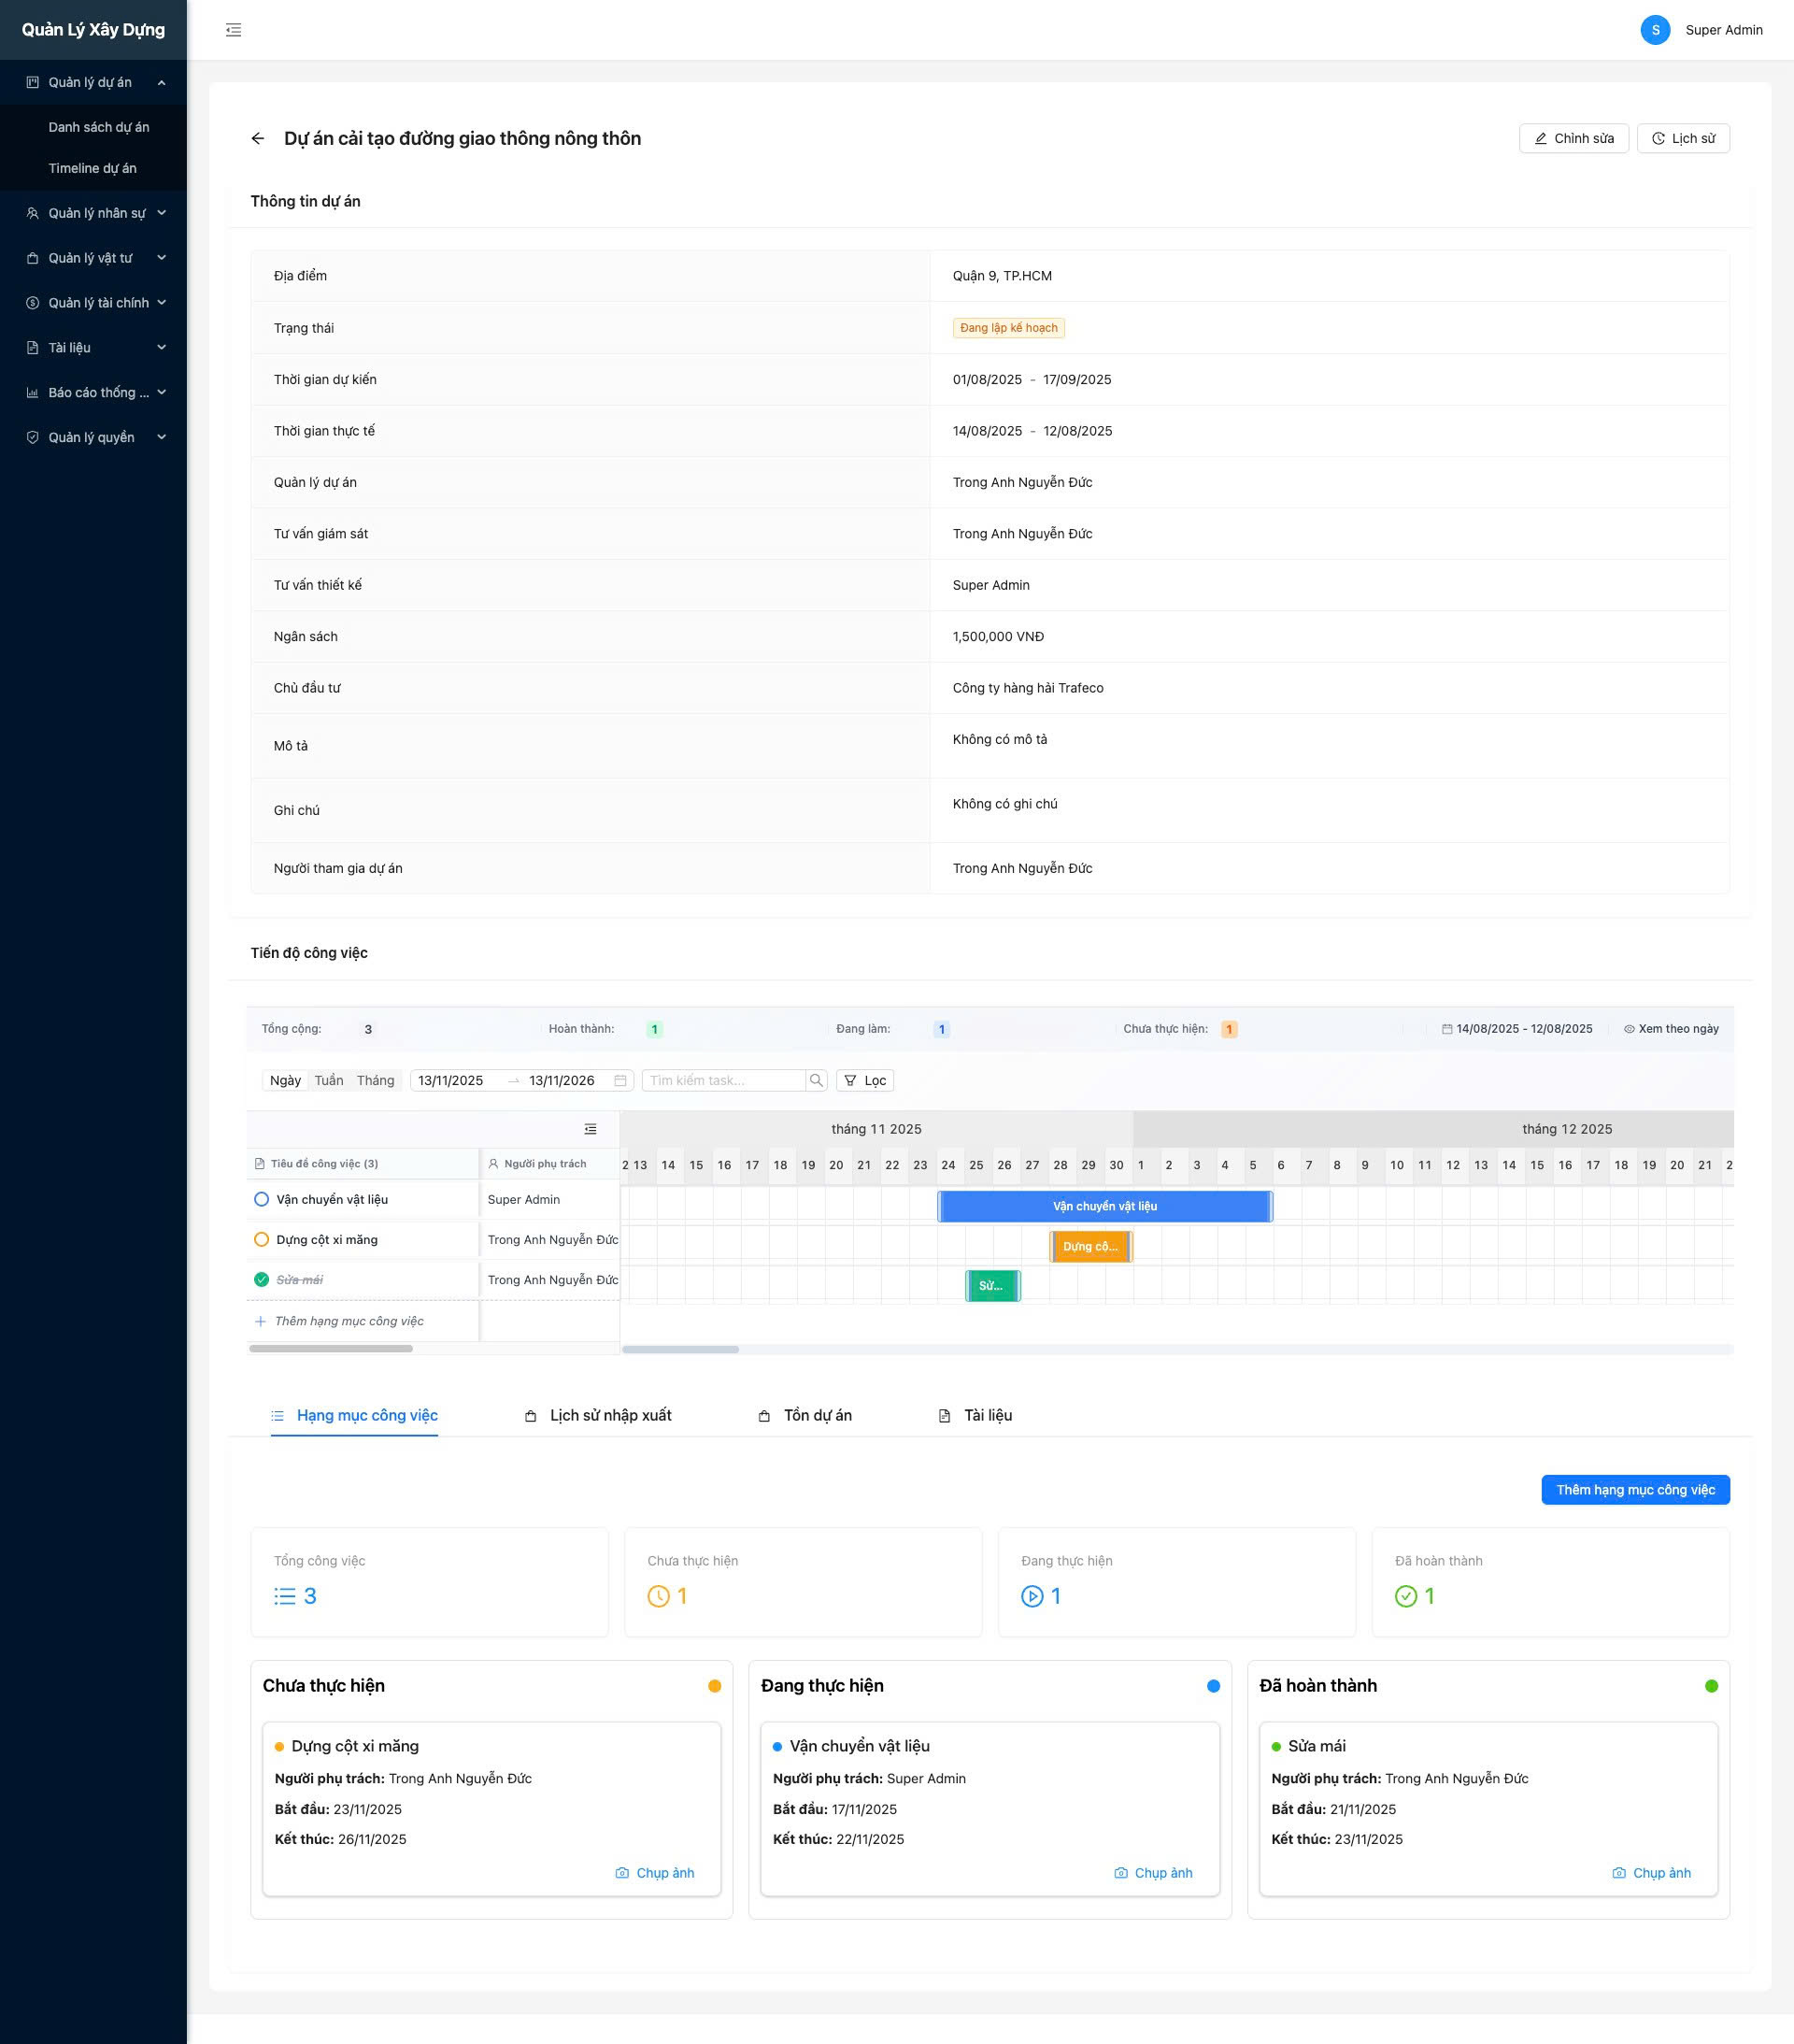Toggle the Dựng cột xi măng status circle
This screenshot has width=1794, height=2044.
coord(261,1239)
